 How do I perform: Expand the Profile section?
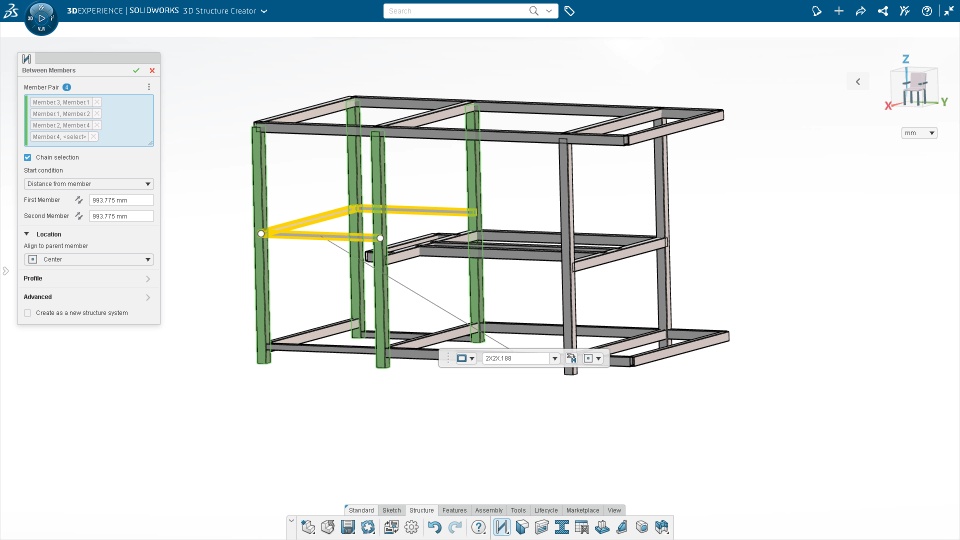click(x=88, y=279)
